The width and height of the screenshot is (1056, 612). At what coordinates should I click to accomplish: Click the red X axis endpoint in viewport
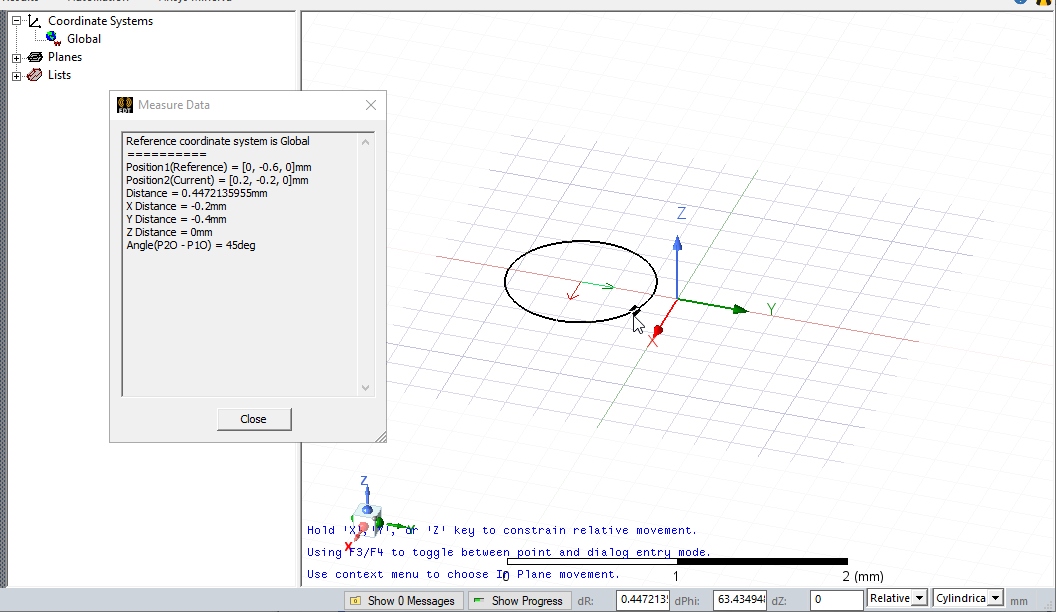pyautogui.click(x=658, y=331)
